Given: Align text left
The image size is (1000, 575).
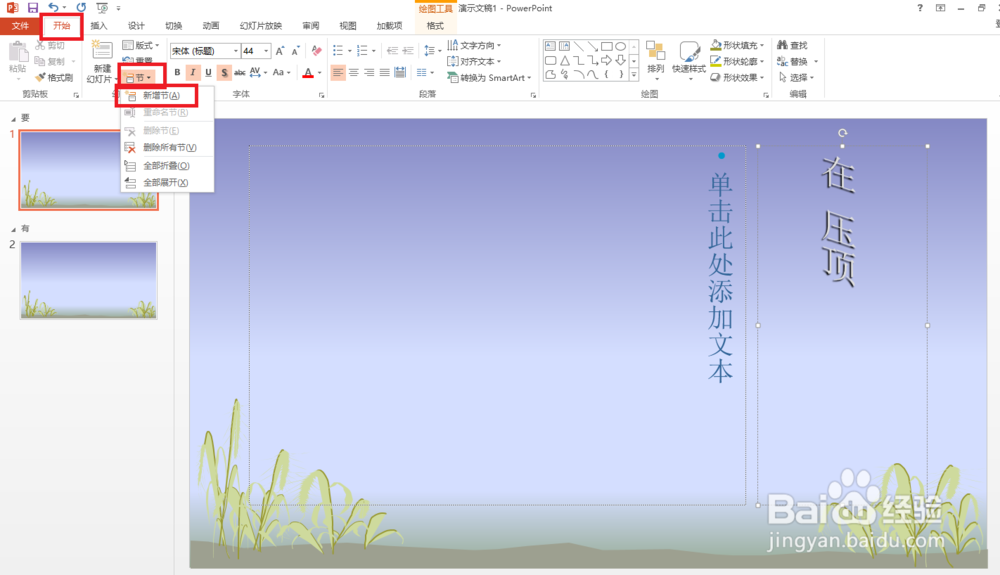Looking at the screenshot, I should pyautogui.click(x=338, y=72).
